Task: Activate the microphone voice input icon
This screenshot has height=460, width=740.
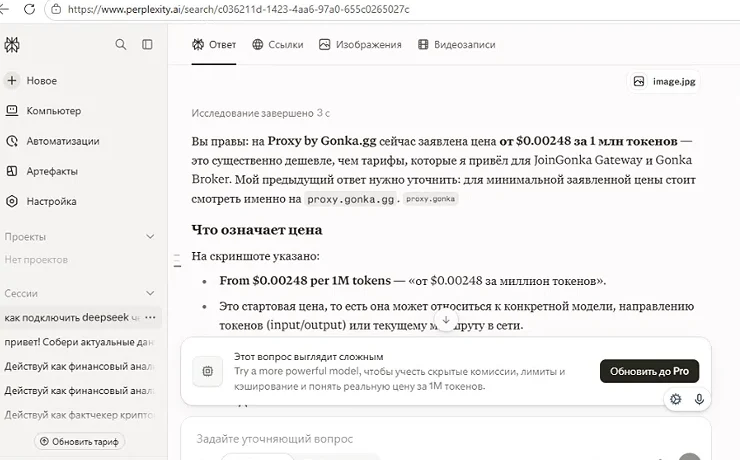Action: point(699,399)
